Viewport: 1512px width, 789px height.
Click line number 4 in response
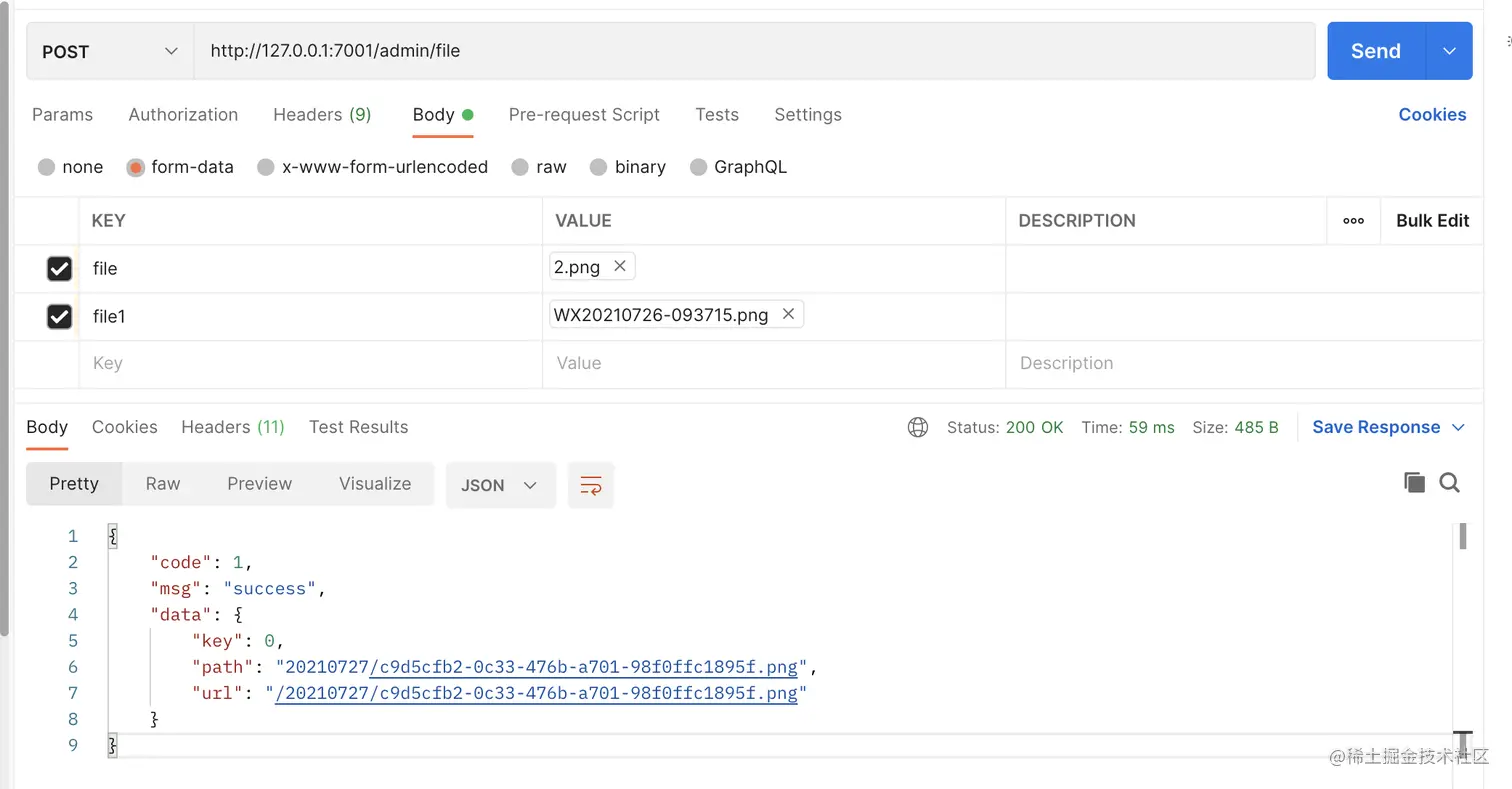72,615
